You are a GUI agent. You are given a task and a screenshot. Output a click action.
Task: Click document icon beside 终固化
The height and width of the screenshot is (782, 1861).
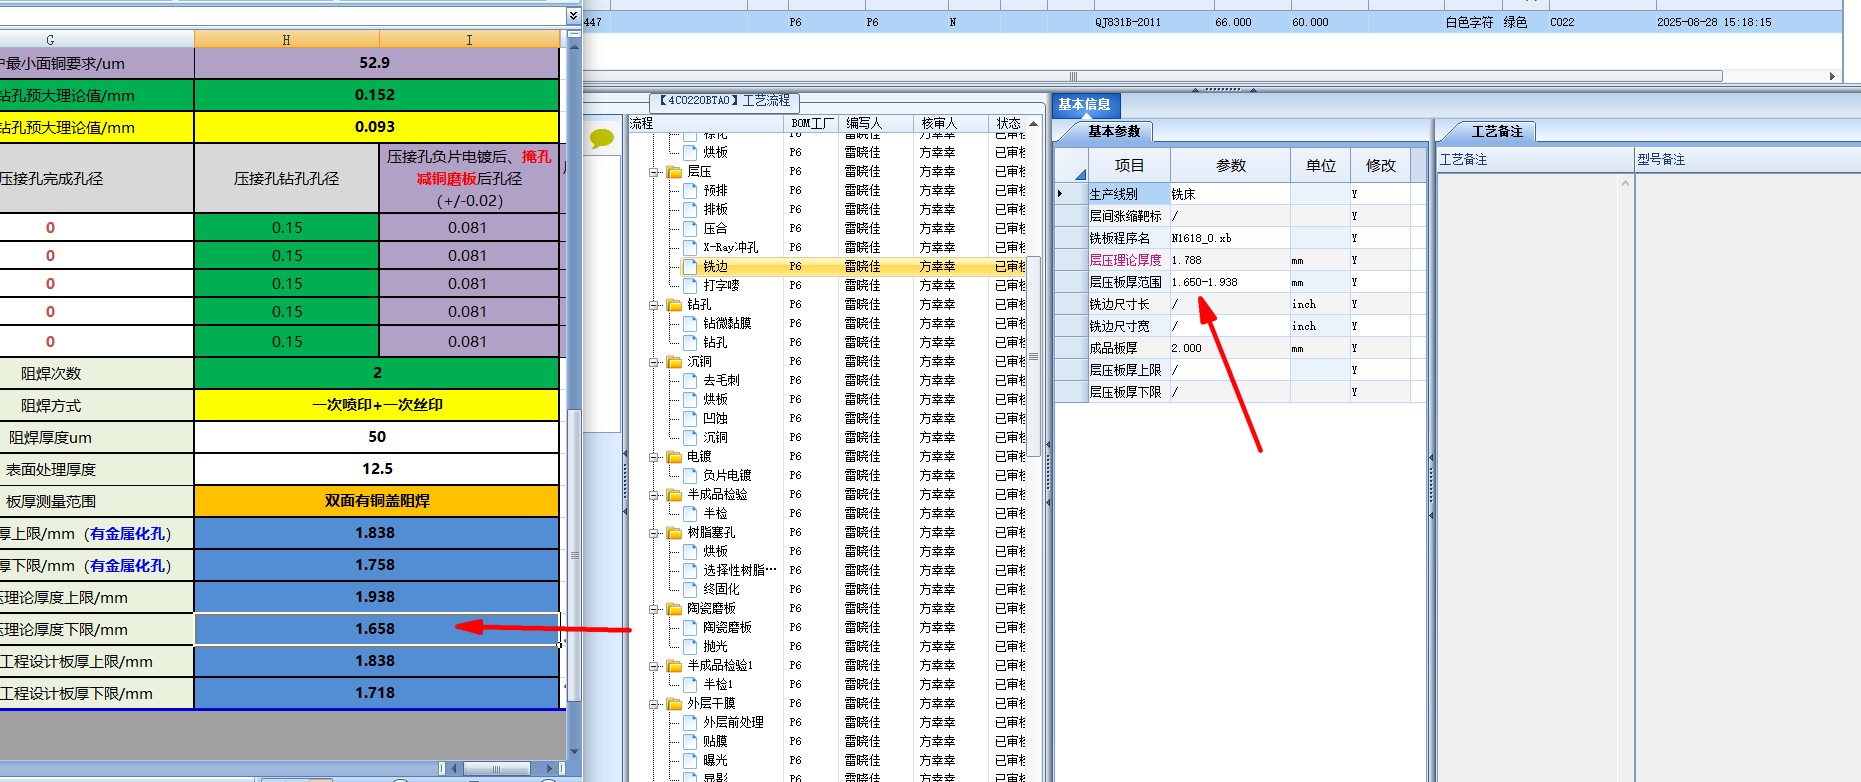tap(690, 589)
